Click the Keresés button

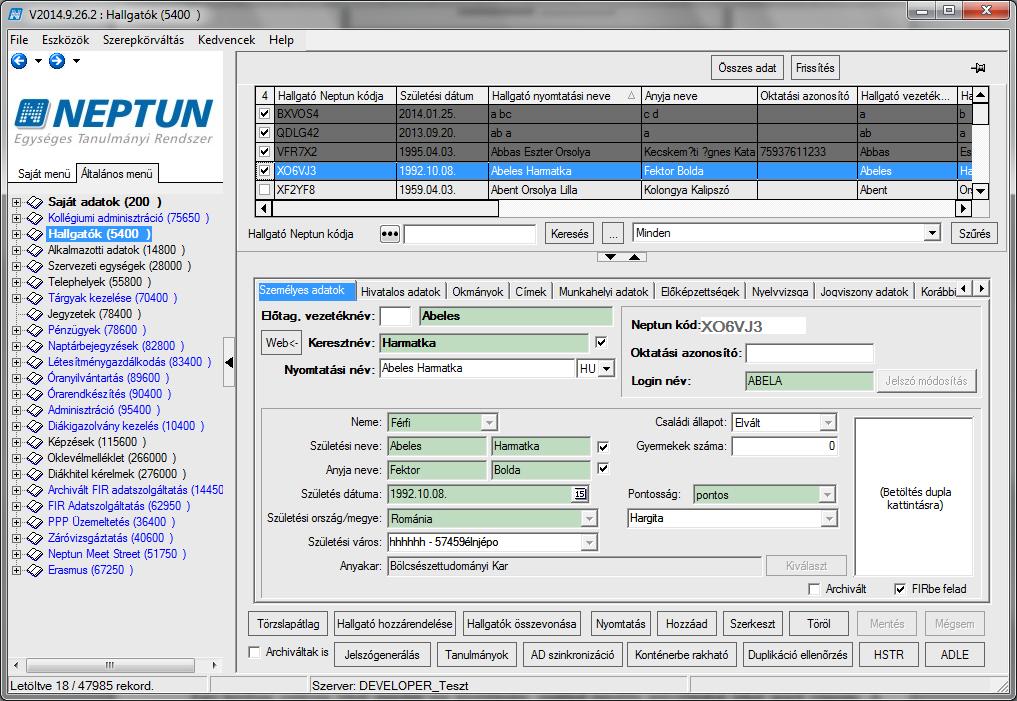[569, 233]
